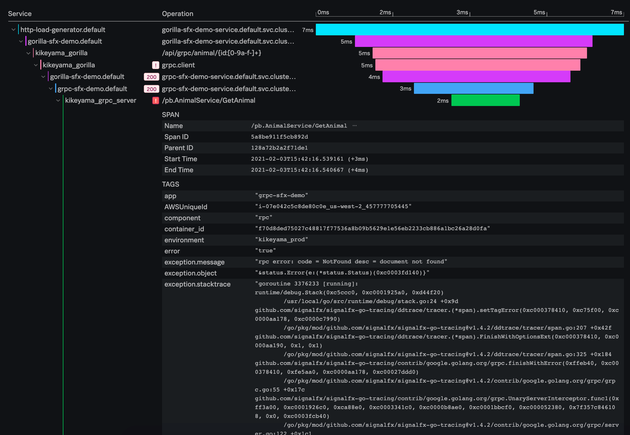Click the /api/grpc/animal/{id:[0-9a-f-]+} operation
This screenshot has width=630, height=435.
(x=211, y=53)
